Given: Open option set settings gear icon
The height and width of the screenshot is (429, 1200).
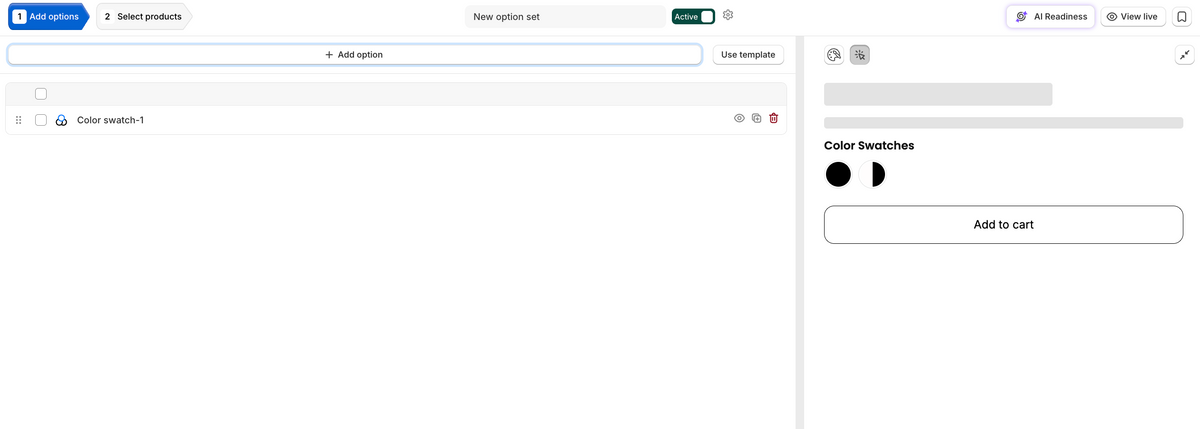Looking at the screenshot, I should [x=728, y=15].
